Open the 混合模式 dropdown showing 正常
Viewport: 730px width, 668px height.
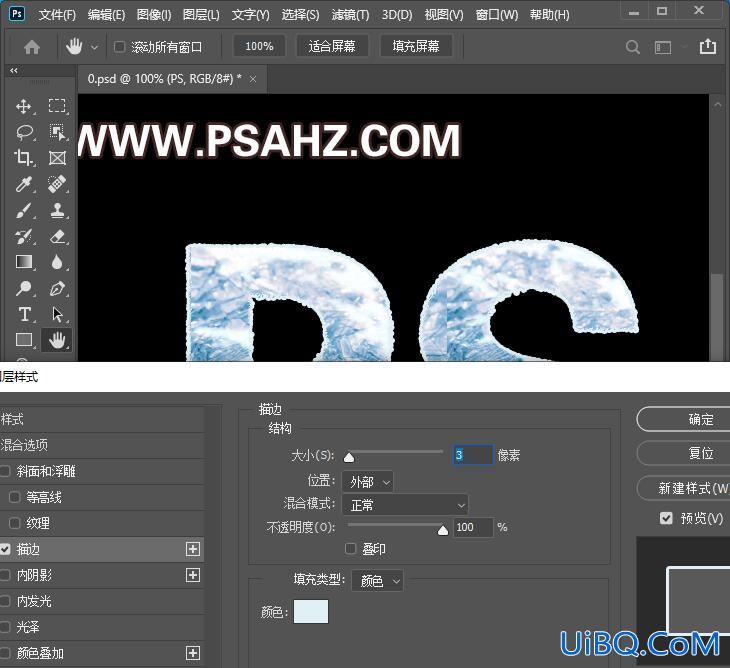405,505
